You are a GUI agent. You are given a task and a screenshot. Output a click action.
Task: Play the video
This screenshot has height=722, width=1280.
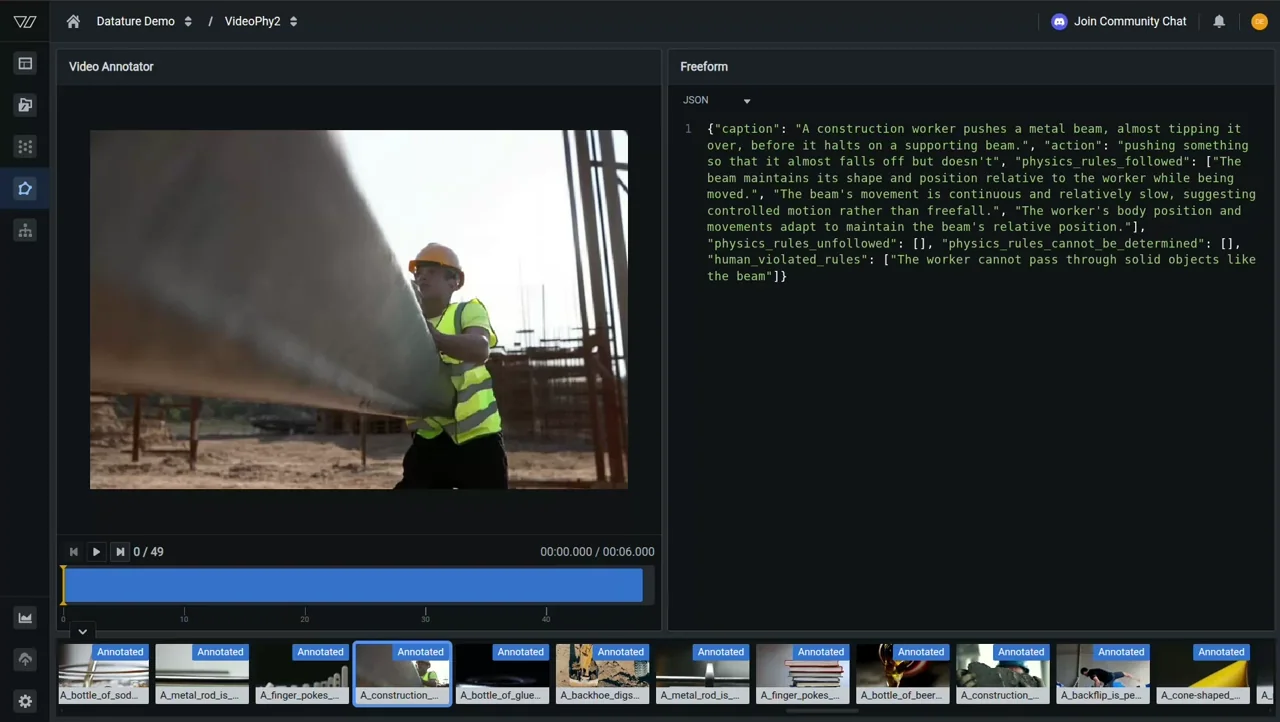(x=96, y=552)
